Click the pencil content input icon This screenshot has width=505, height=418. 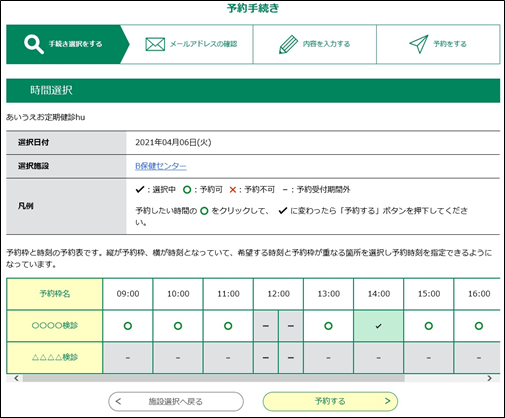tap(288, 44)
